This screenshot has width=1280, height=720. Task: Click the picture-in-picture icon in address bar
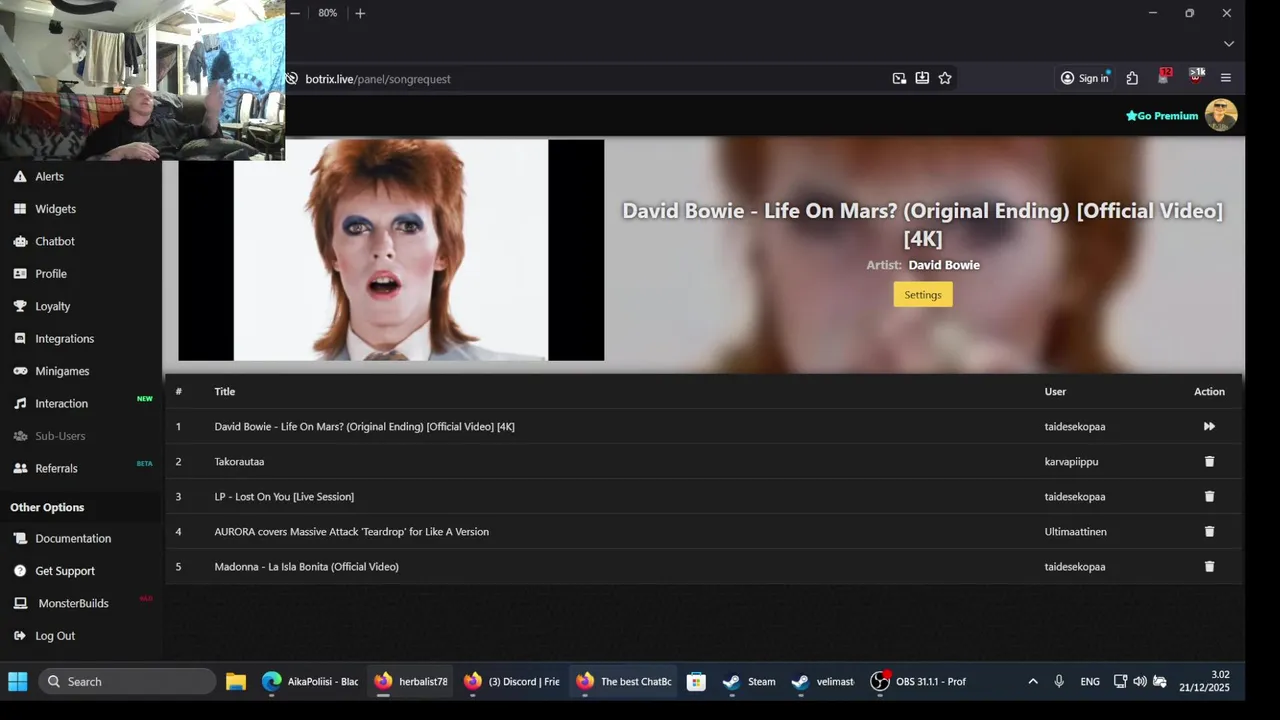[x=899, y=78]
